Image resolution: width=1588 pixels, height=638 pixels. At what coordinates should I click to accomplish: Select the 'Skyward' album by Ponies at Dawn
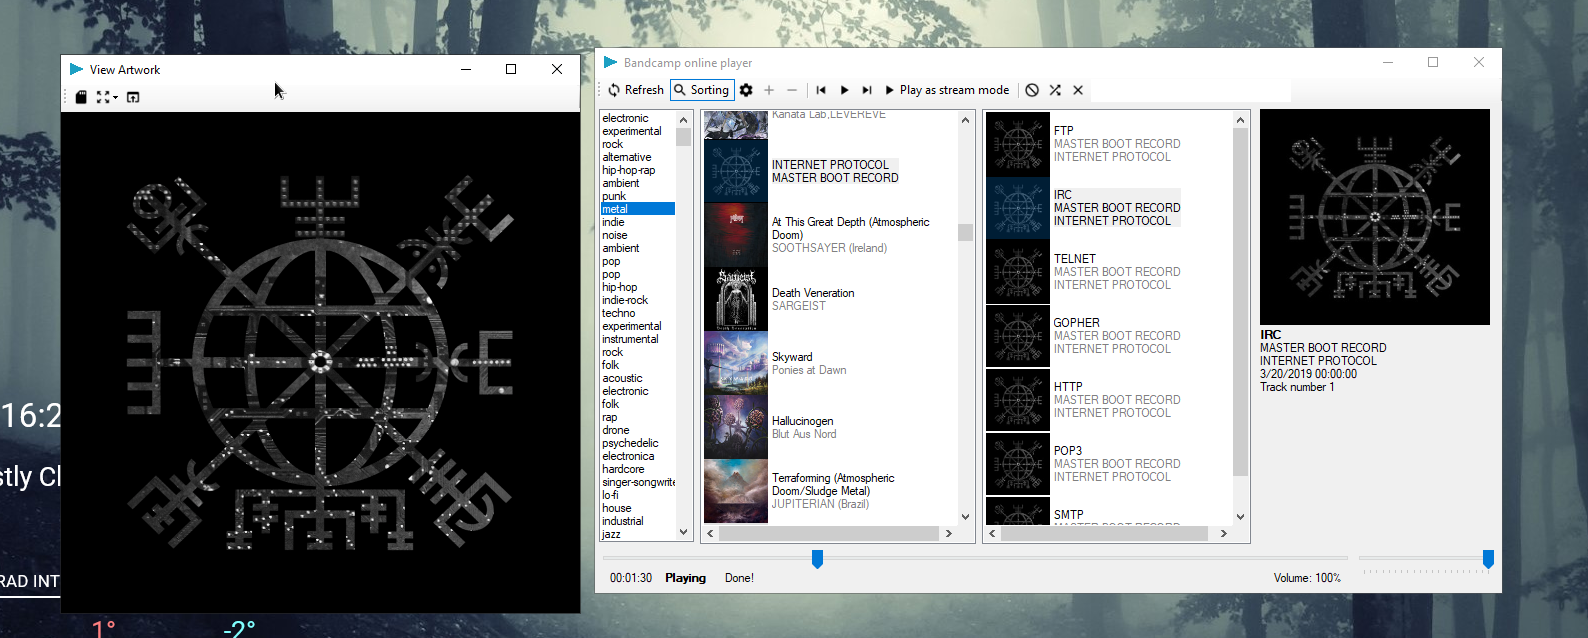pos(830,363)
